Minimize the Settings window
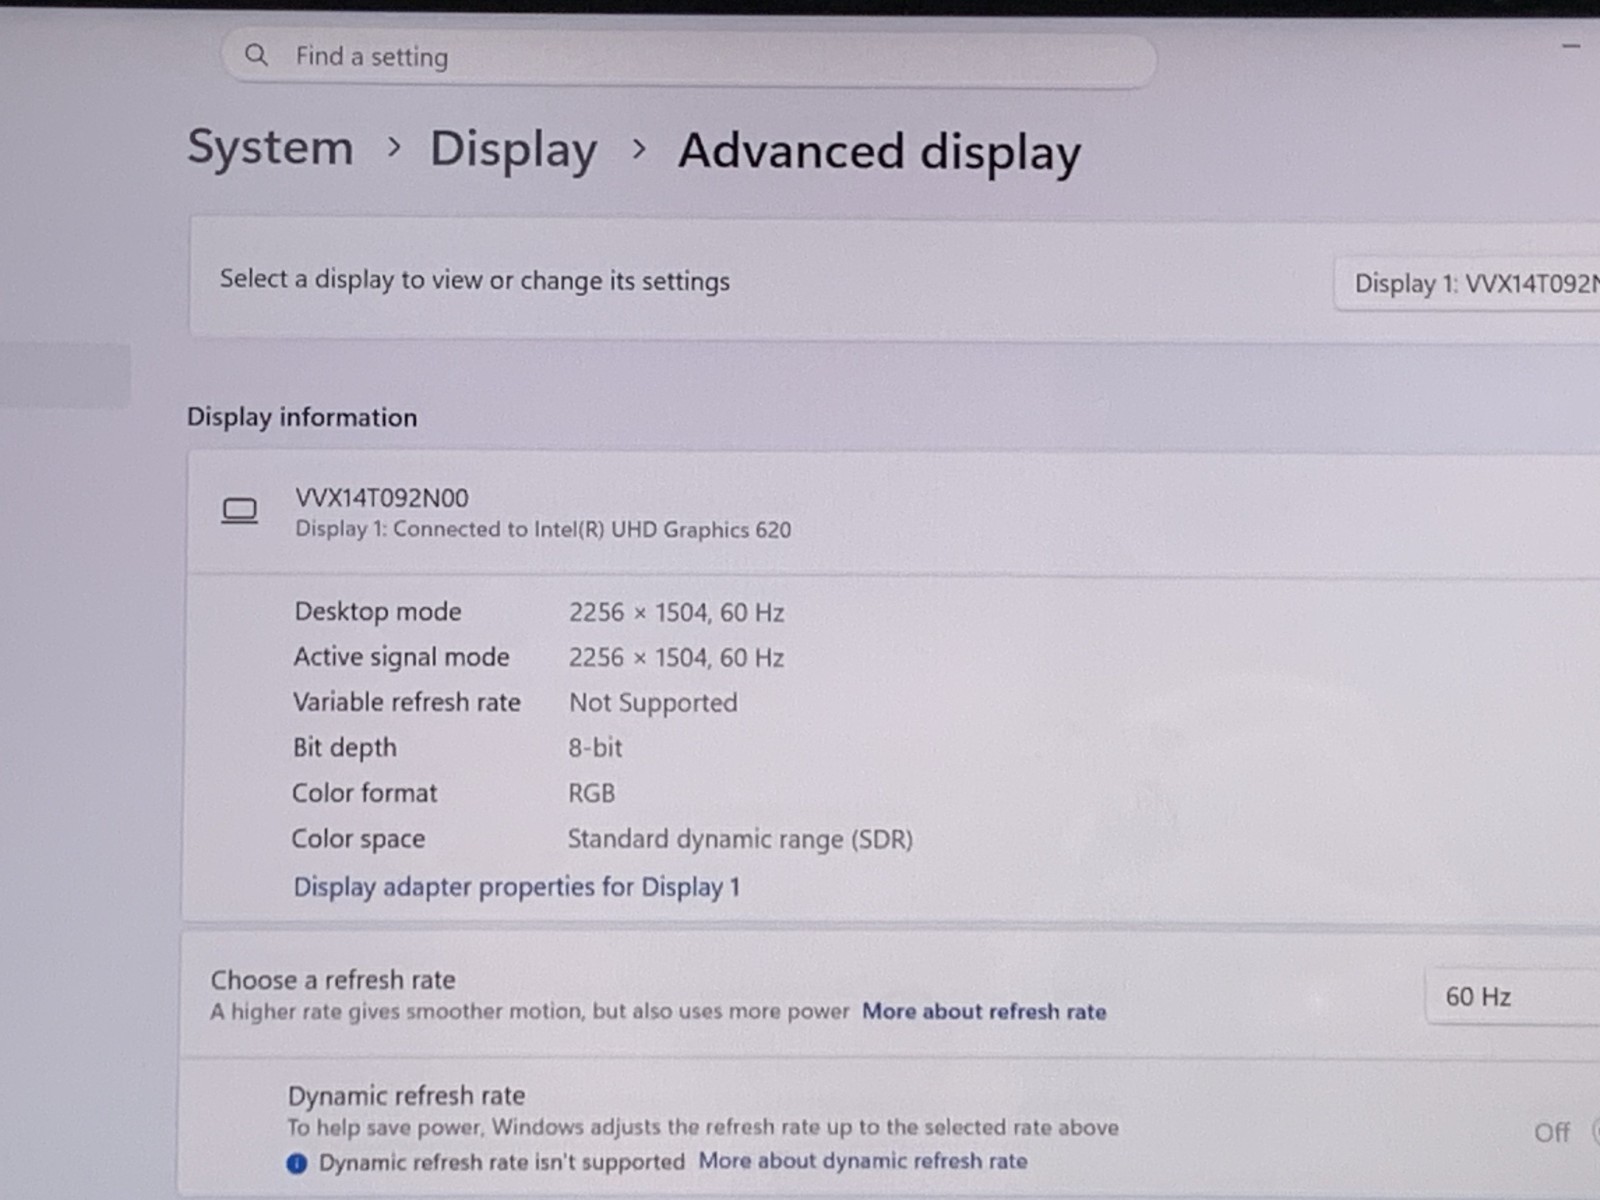The height and width of the screenshot is (1200, 1600). pyautogui.click(x=1571, y=46)
